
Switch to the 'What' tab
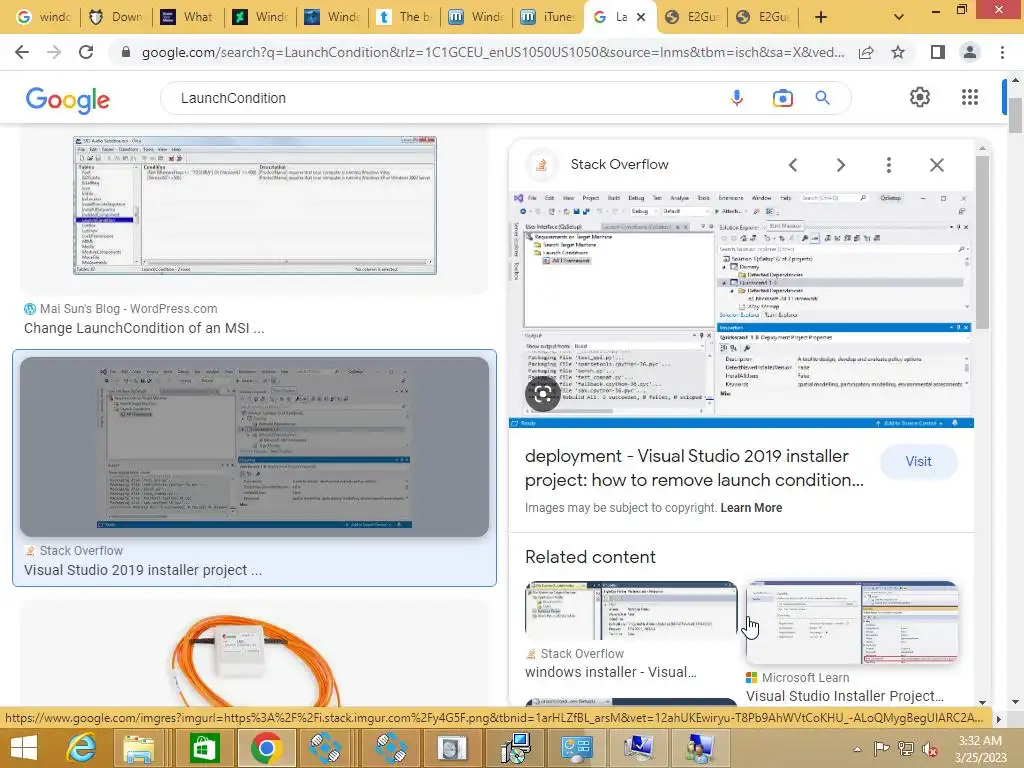(188, 17)
